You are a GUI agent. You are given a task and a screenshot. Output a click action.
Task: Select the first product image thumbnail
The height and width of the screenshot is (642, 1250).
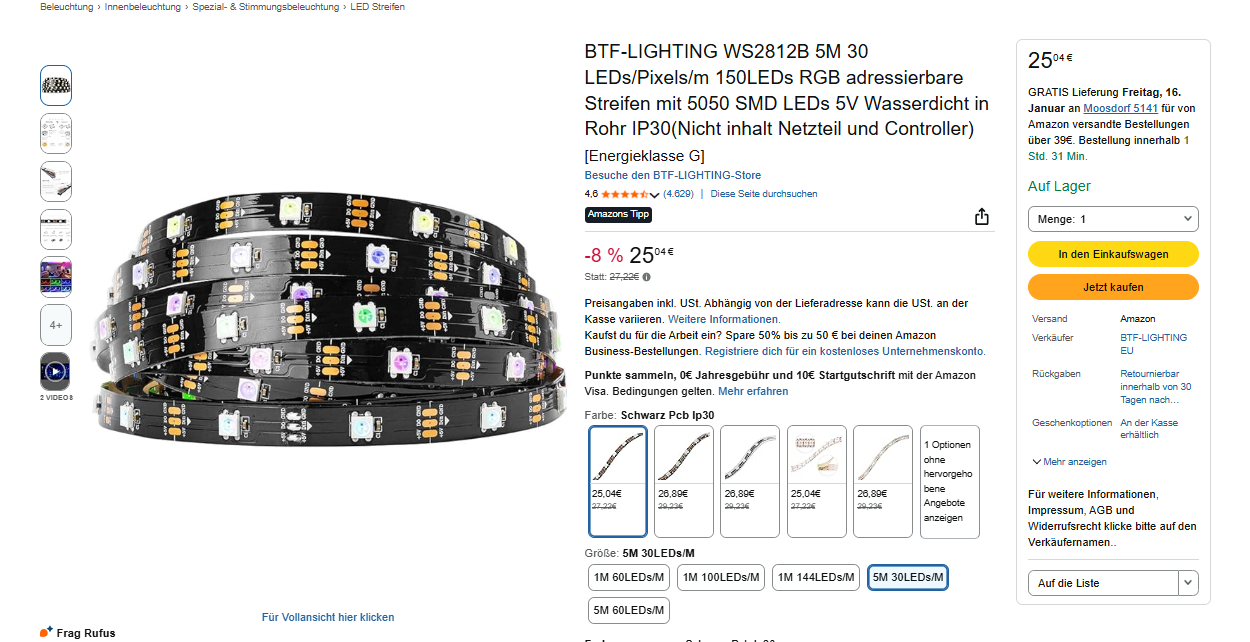(x=56, y=86)
